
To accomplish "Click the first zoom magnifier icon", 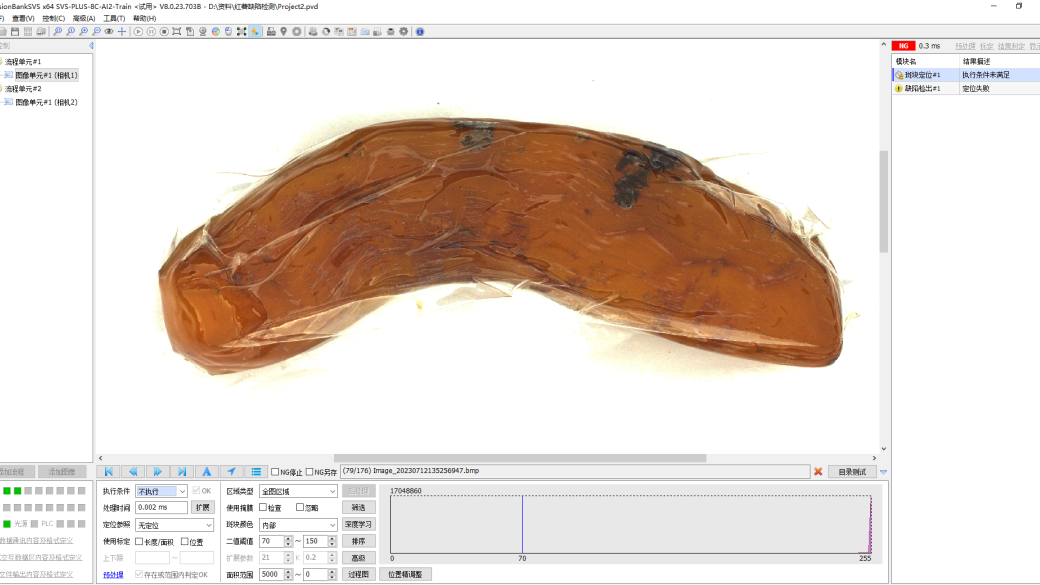I will [x=58, y=31].
